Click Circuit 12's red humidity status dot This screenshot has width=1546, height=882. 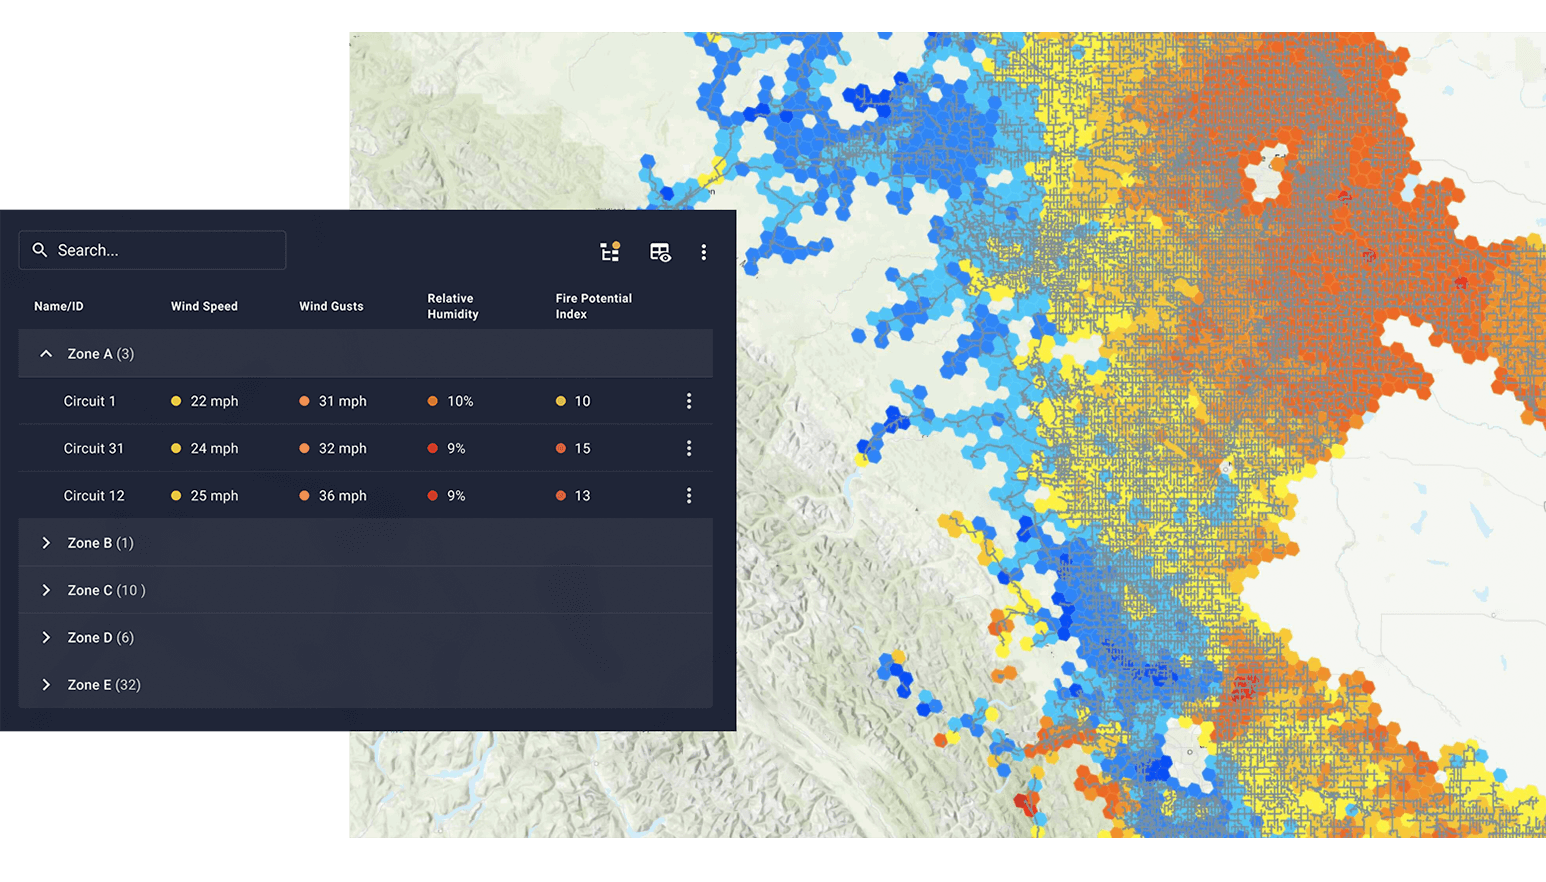(433, 496)
